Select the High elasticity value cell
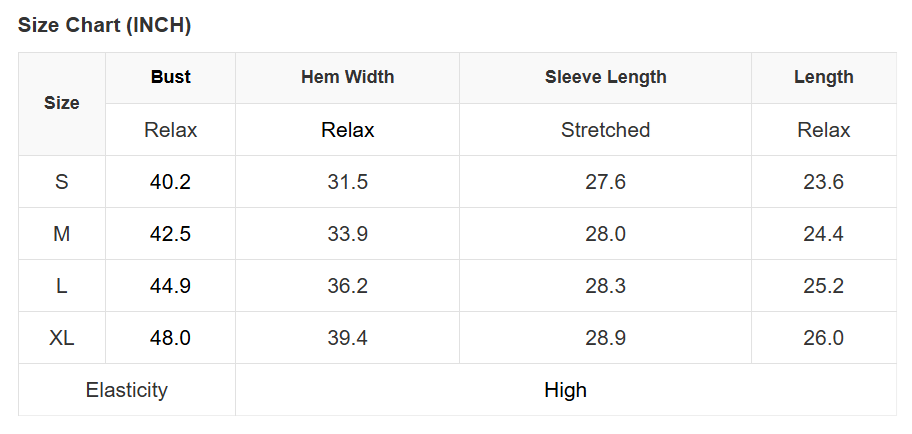The width and height of the screenshot is (912, 434). point(565,390)
